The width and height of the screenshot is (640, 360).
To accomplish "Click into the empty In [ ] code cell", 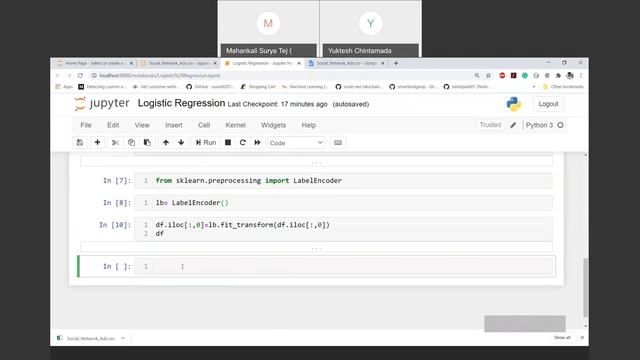I will coord(344,267).
